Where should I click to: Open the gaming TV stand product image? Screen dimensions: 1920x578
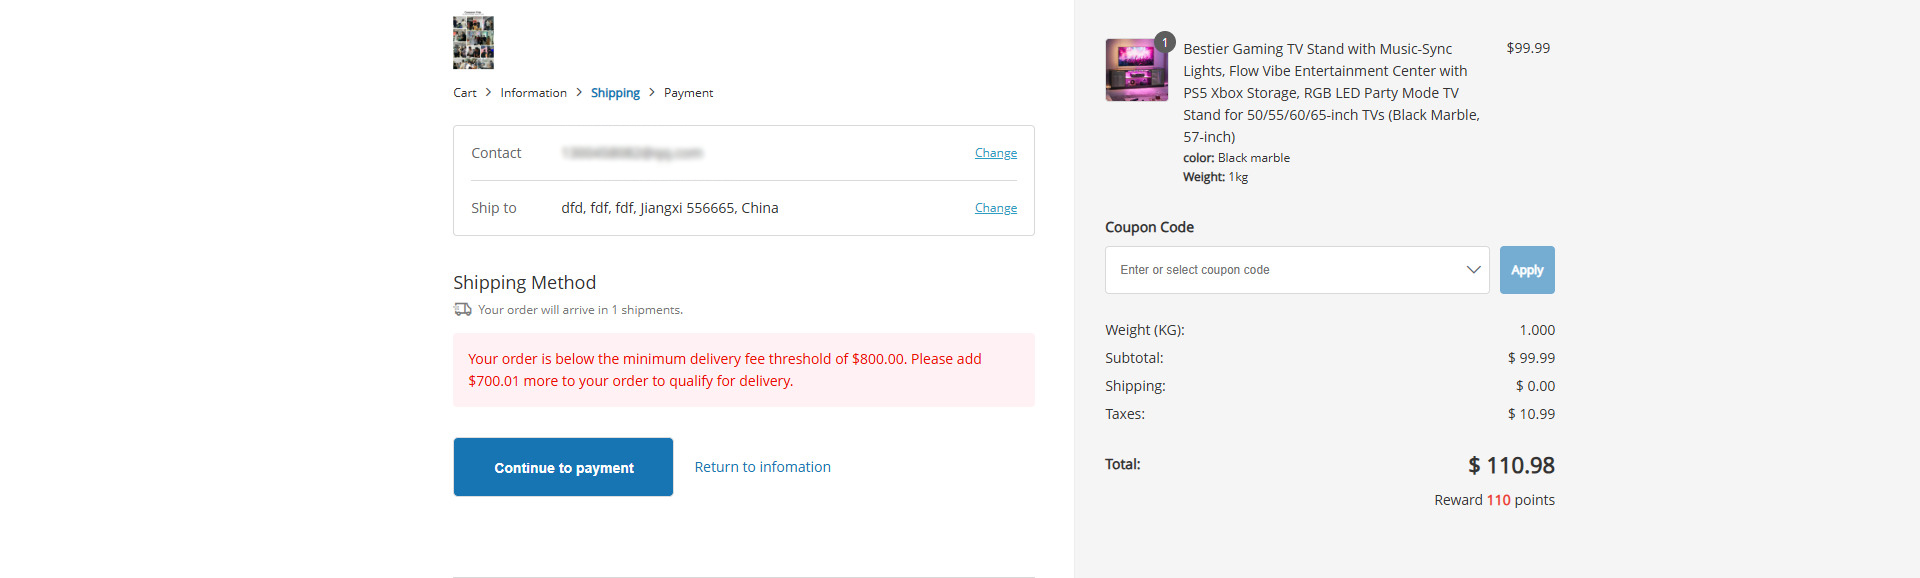1136,70
